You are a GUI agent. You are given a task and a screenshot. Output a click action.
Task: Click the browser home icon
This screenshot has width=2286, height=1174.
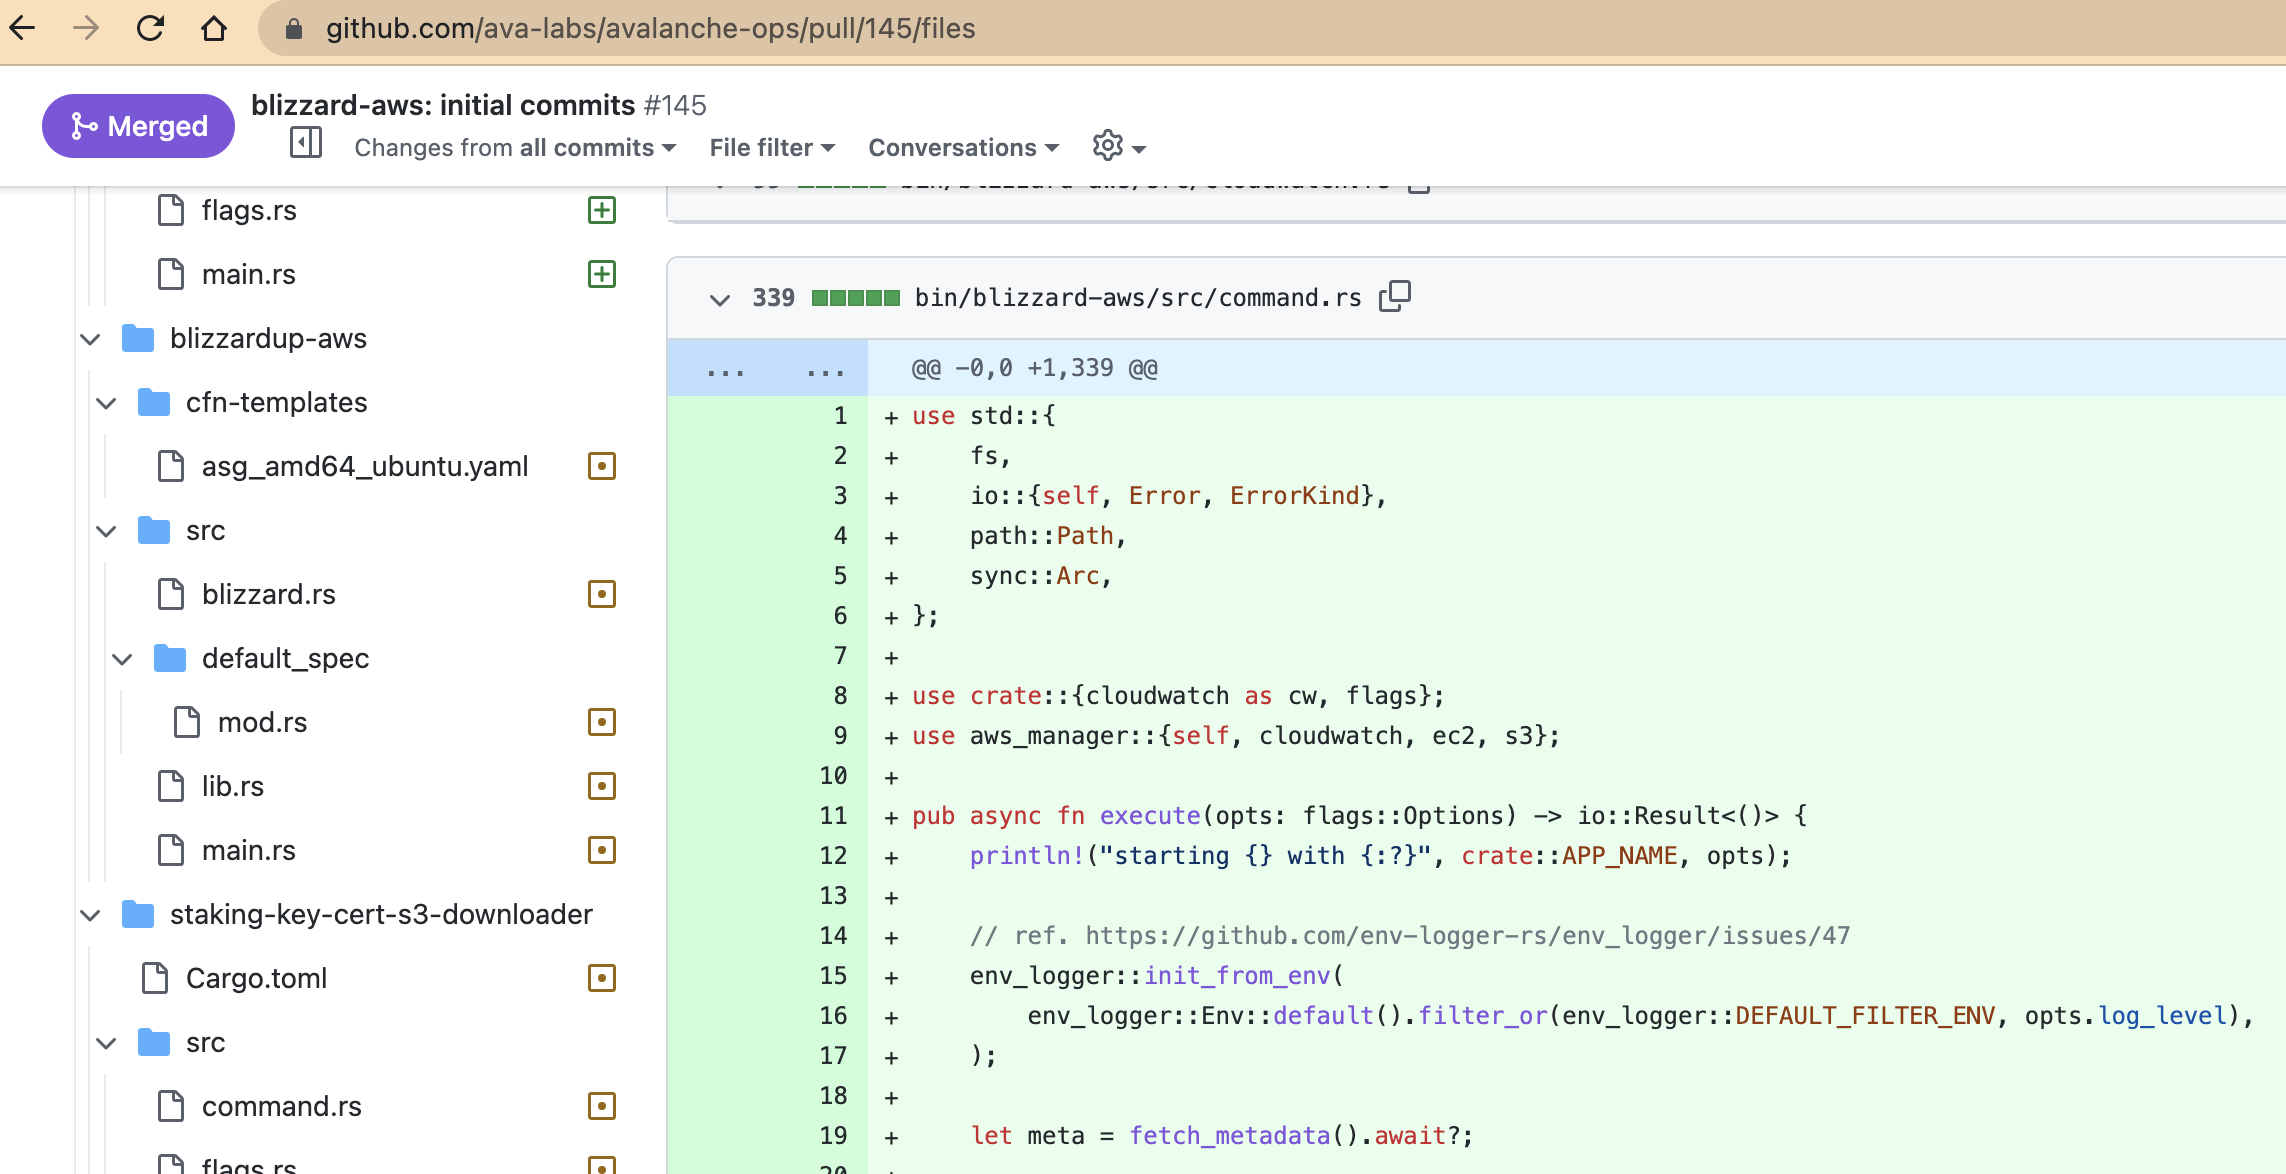(213, 28)
